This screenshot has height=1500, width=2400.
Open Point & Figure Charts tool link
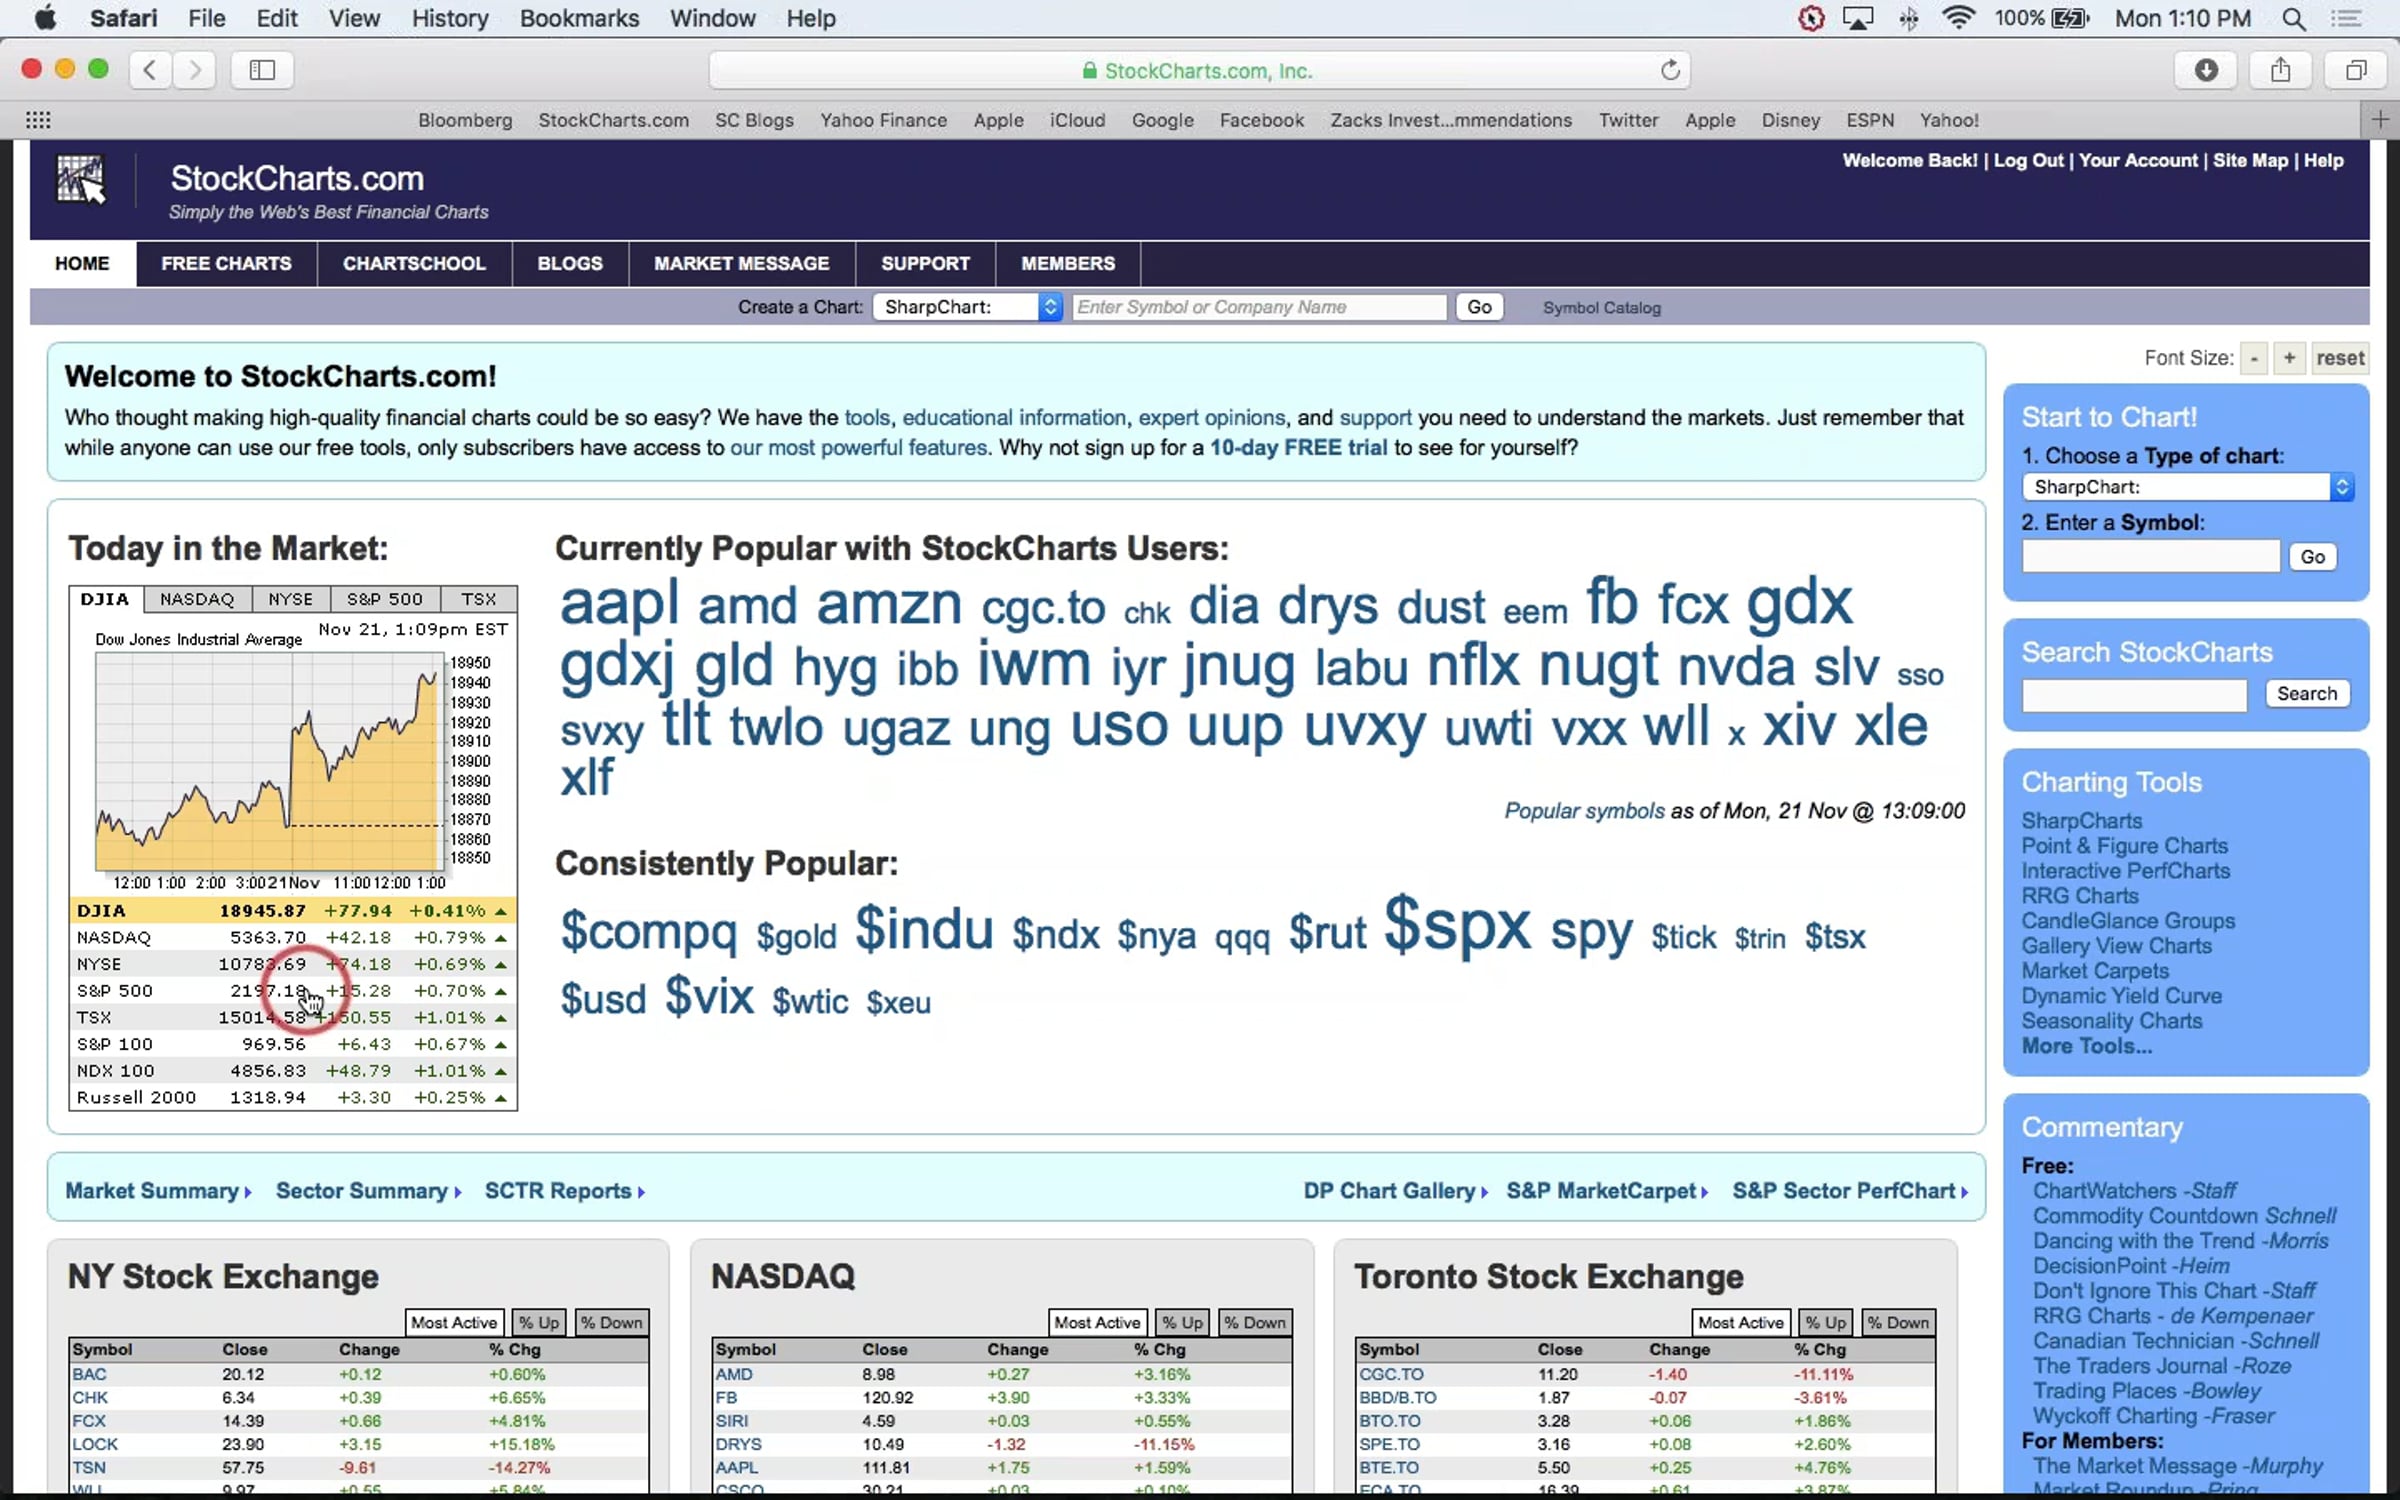pyautogui.click(x=2124, y=846)
